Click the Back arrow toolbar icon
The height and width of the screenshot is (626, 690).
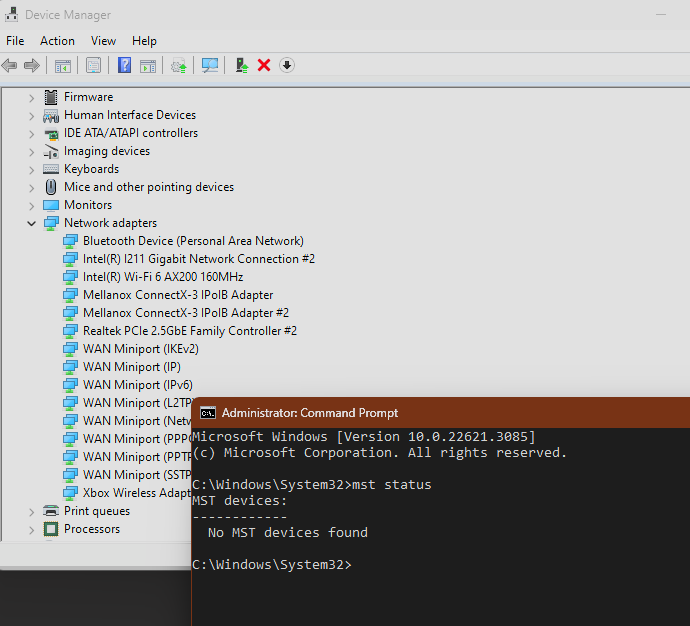coord(9,66)
